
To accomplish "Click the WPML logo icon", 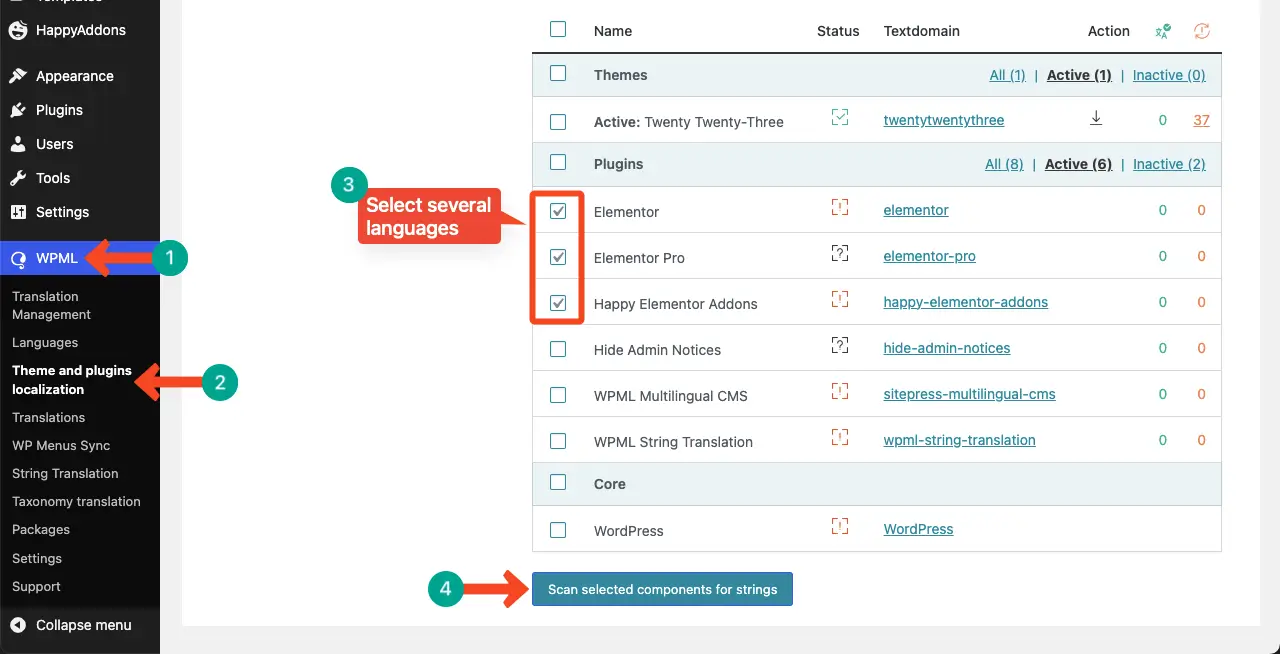I will (18, 258).
